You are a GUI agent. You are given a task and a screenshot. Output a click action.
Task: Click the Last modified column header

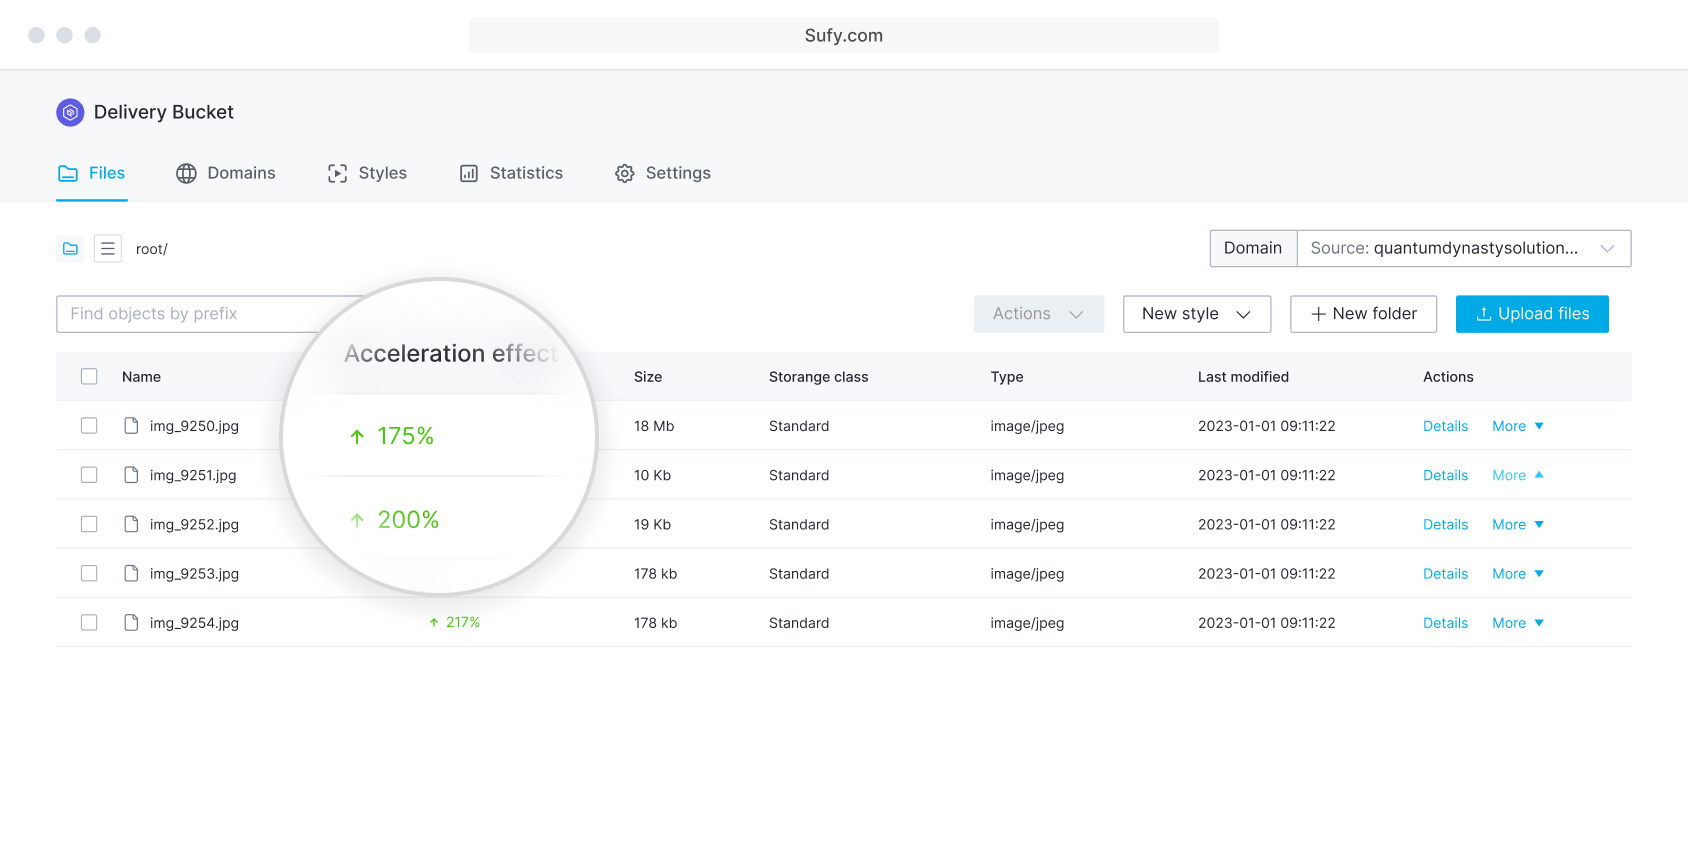[1243, 377]
